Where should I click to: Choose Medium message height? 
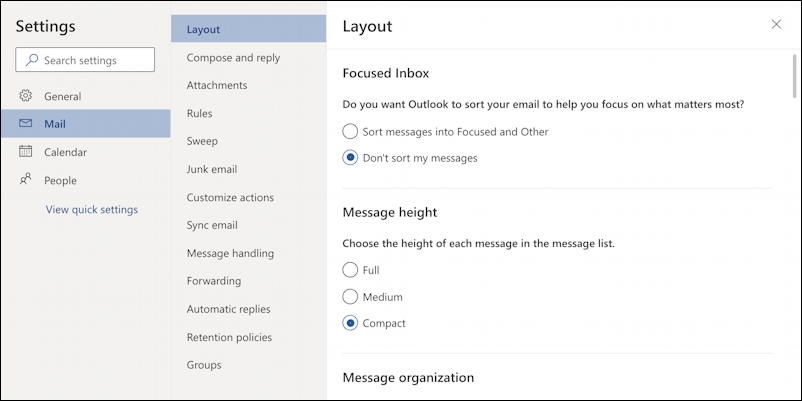[350, 297]
